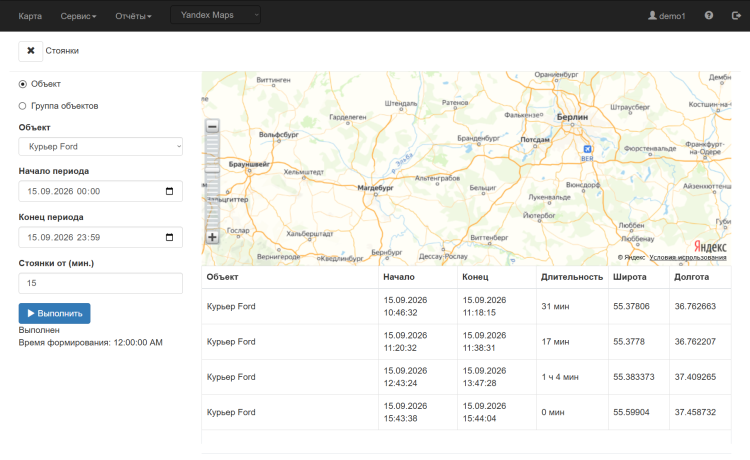750x460 pixels.
Task: Select the Группа объектов radio option
Action: (x=22, y=106)
